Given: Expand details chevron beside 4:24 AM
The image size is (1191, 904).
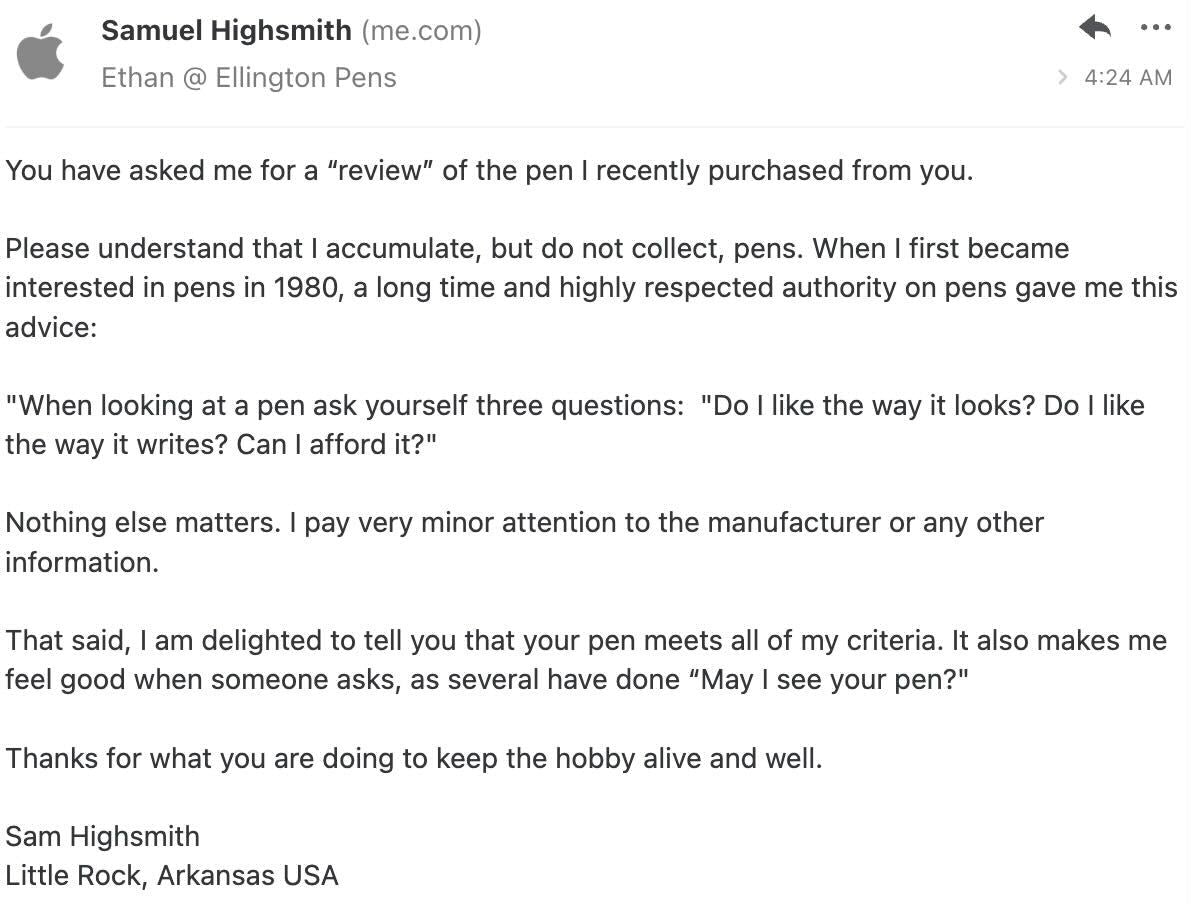Looking at the screenshot, I should [x=1062, y=77].
